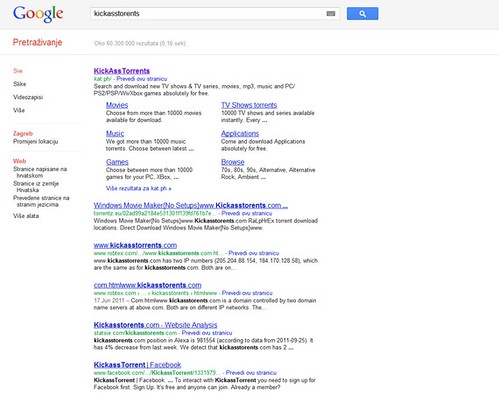
Task: Open the com.htmlwww.kickasstorents.com result
Action: coord(147,285)
